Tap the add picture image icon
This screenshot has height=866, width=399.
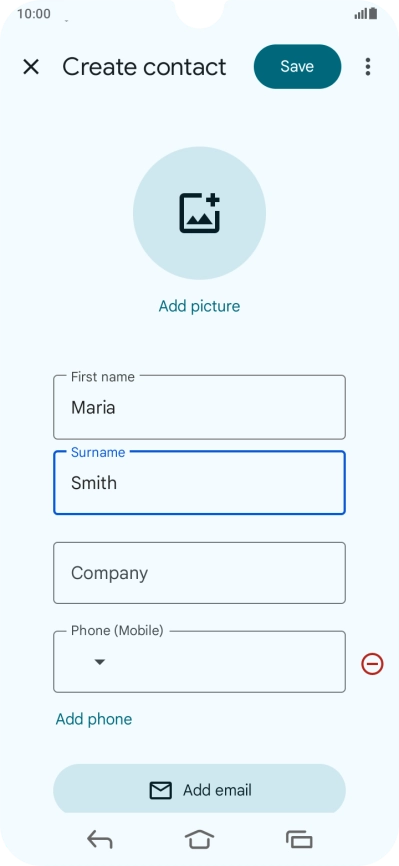pyautogui.click(x=200, y=213)
